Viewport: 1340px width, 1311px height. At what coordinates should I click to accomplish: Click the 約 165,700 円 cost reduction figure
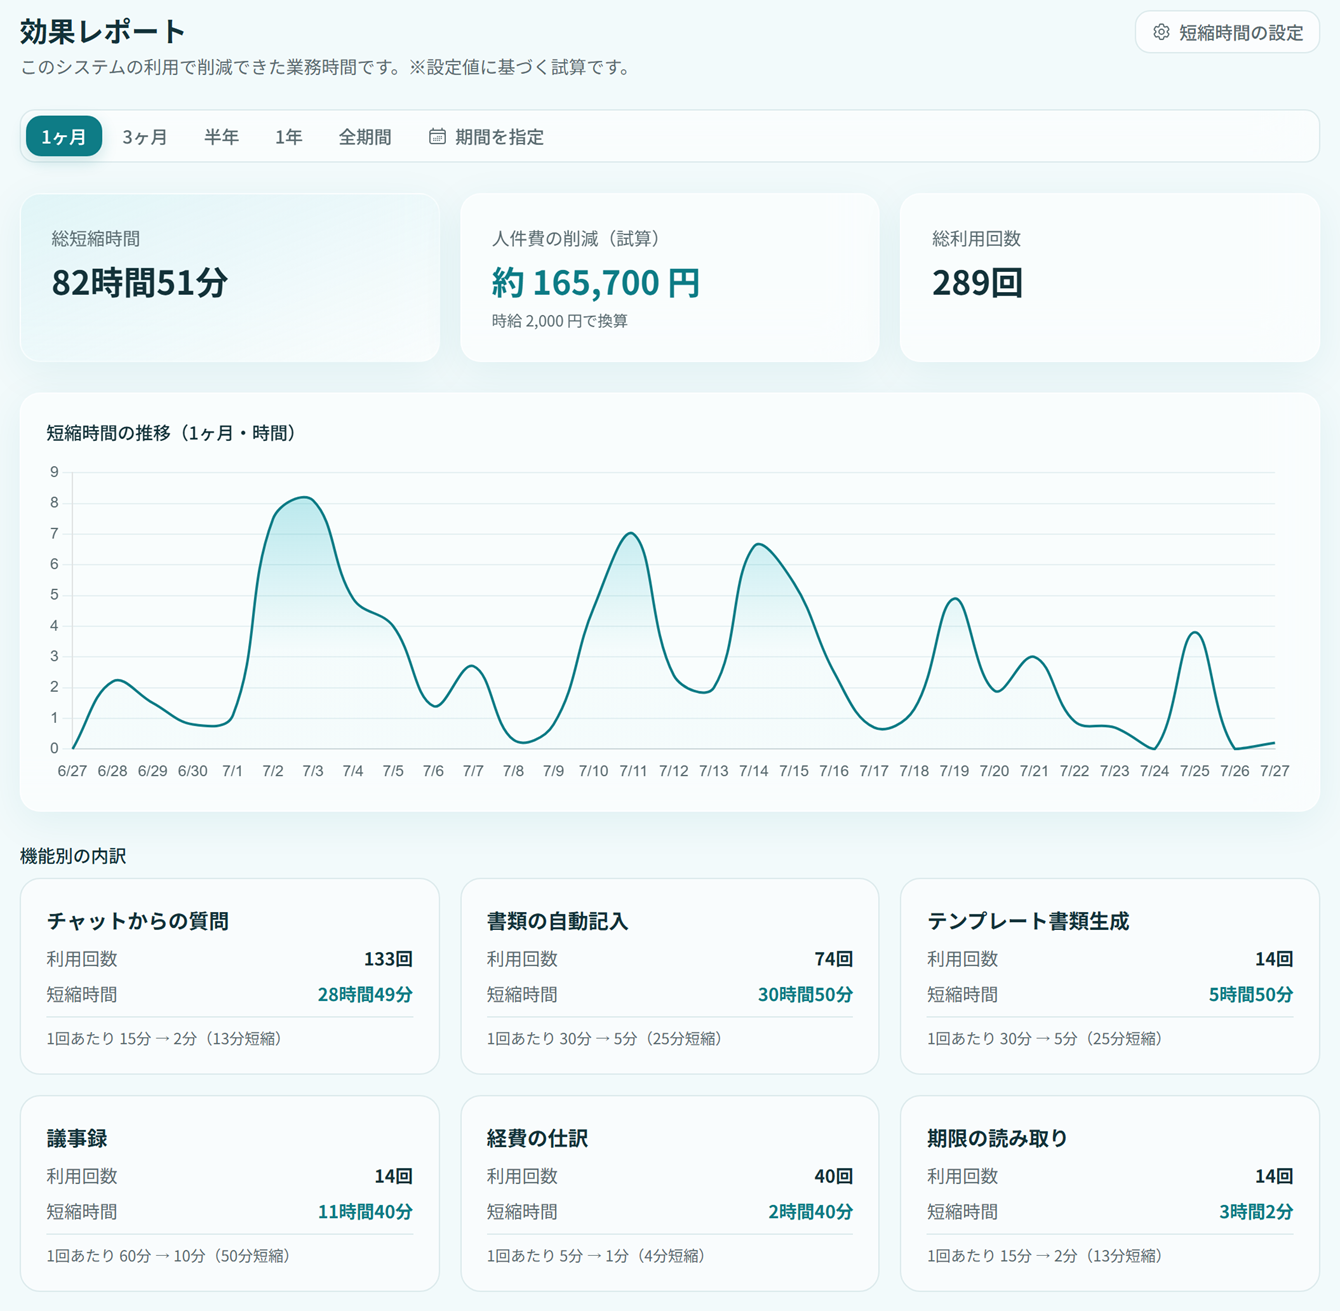pos(596,283)
